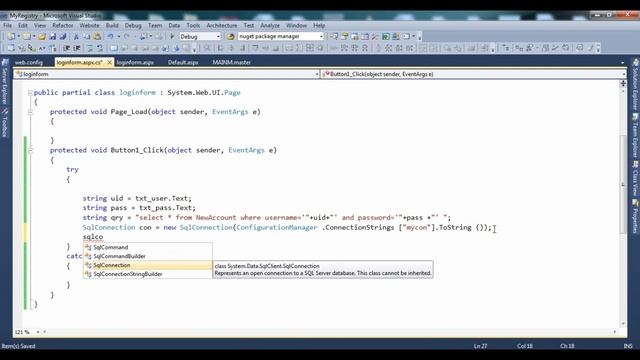Click decrease indent toolbar icon
The height and width of the screenshot is (360, 640).
[x=67, y=48]
